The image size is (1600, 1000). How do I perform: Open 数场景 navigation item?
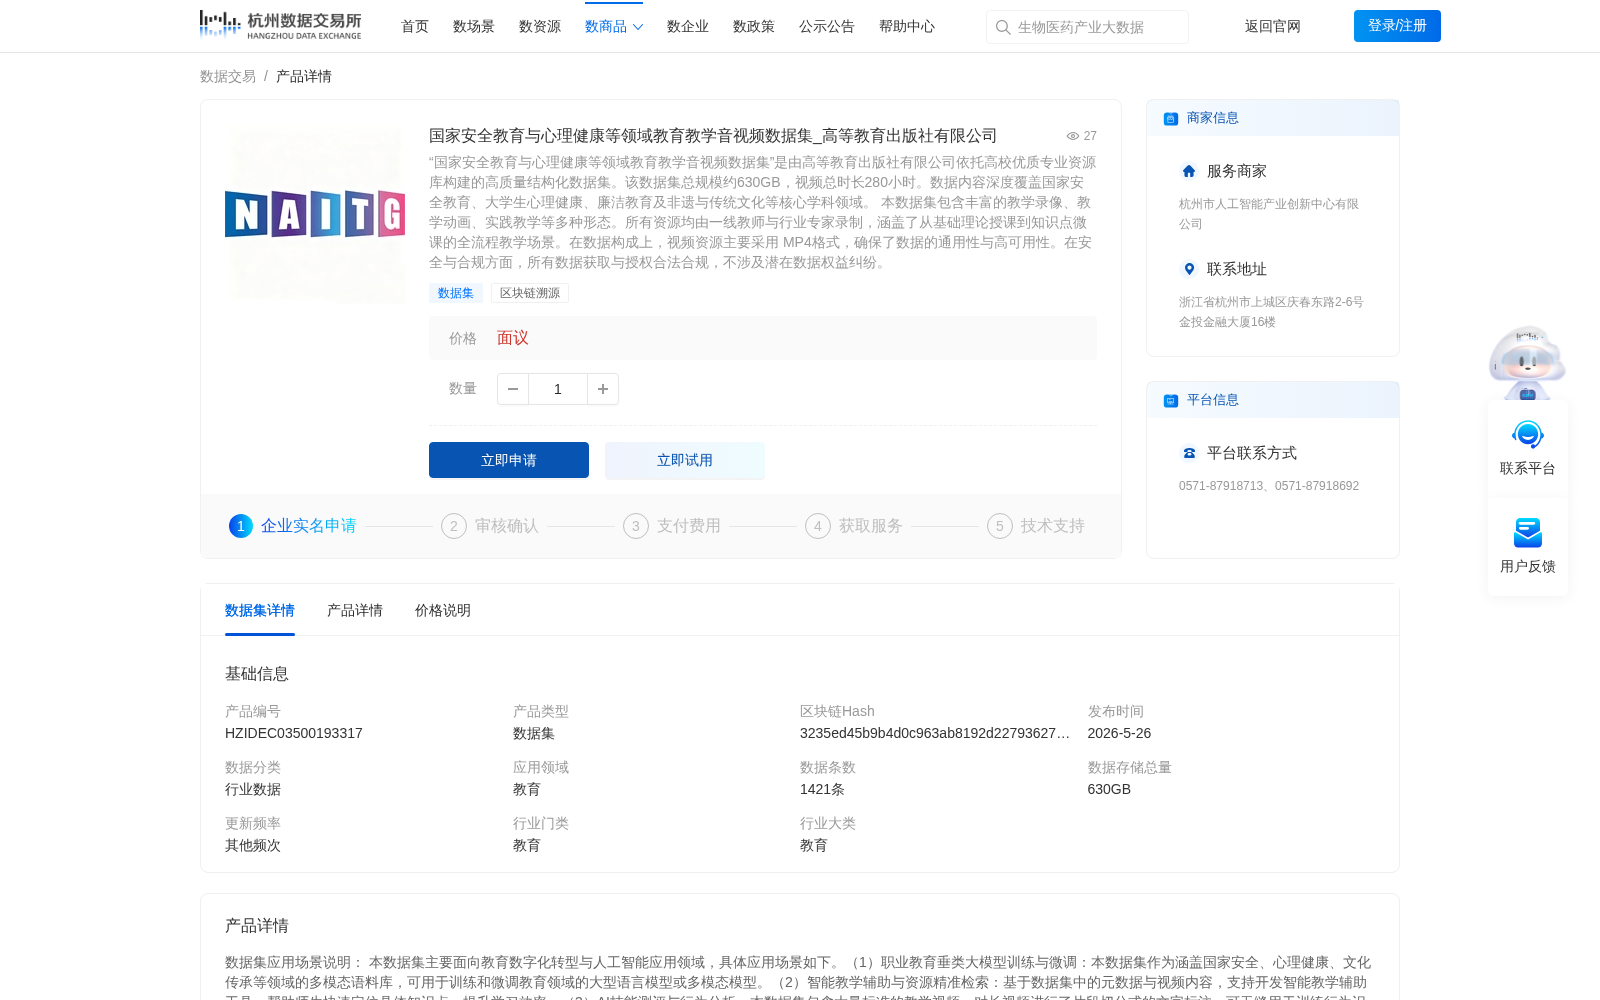[474, 26]
